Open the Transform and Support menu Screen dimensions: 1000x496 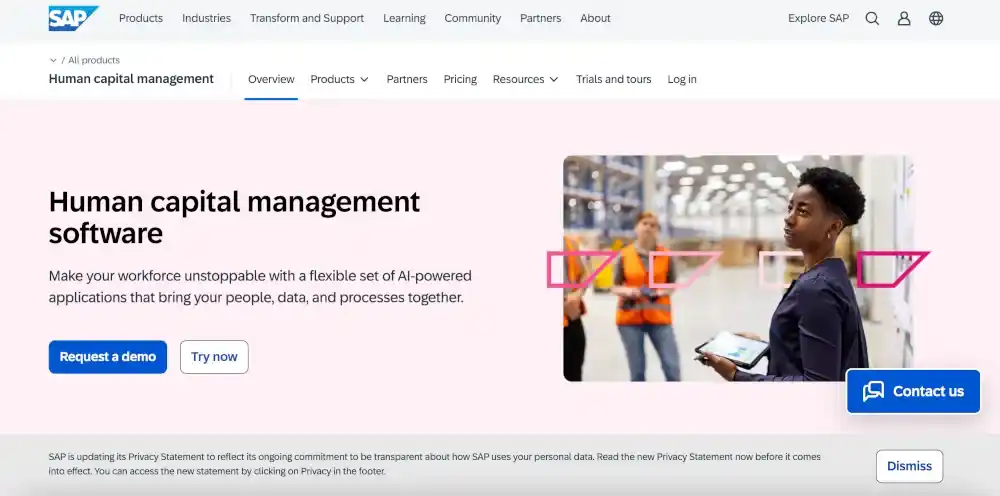[307, 18]
